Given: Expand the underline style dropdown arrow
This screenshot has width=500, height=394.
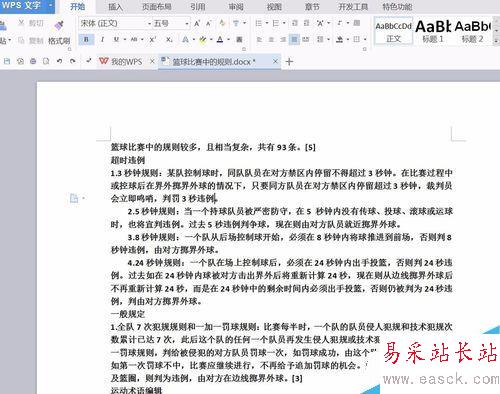Looking at the screenshot, I should tap(125, 40).
